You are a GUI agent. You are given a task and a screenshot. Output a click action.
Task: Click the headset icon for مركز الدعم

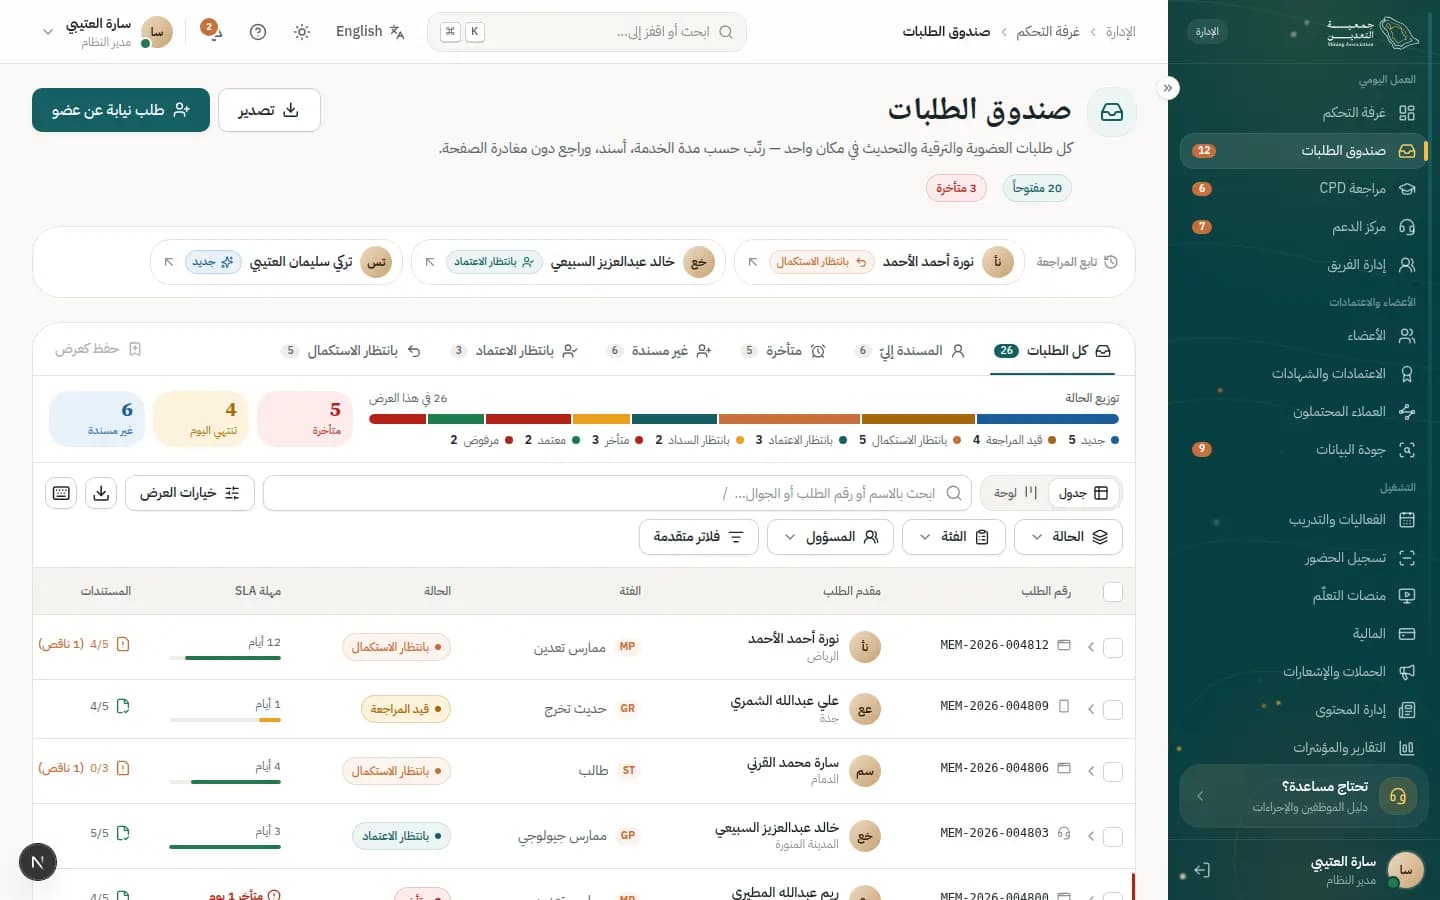coord(1407,227)
